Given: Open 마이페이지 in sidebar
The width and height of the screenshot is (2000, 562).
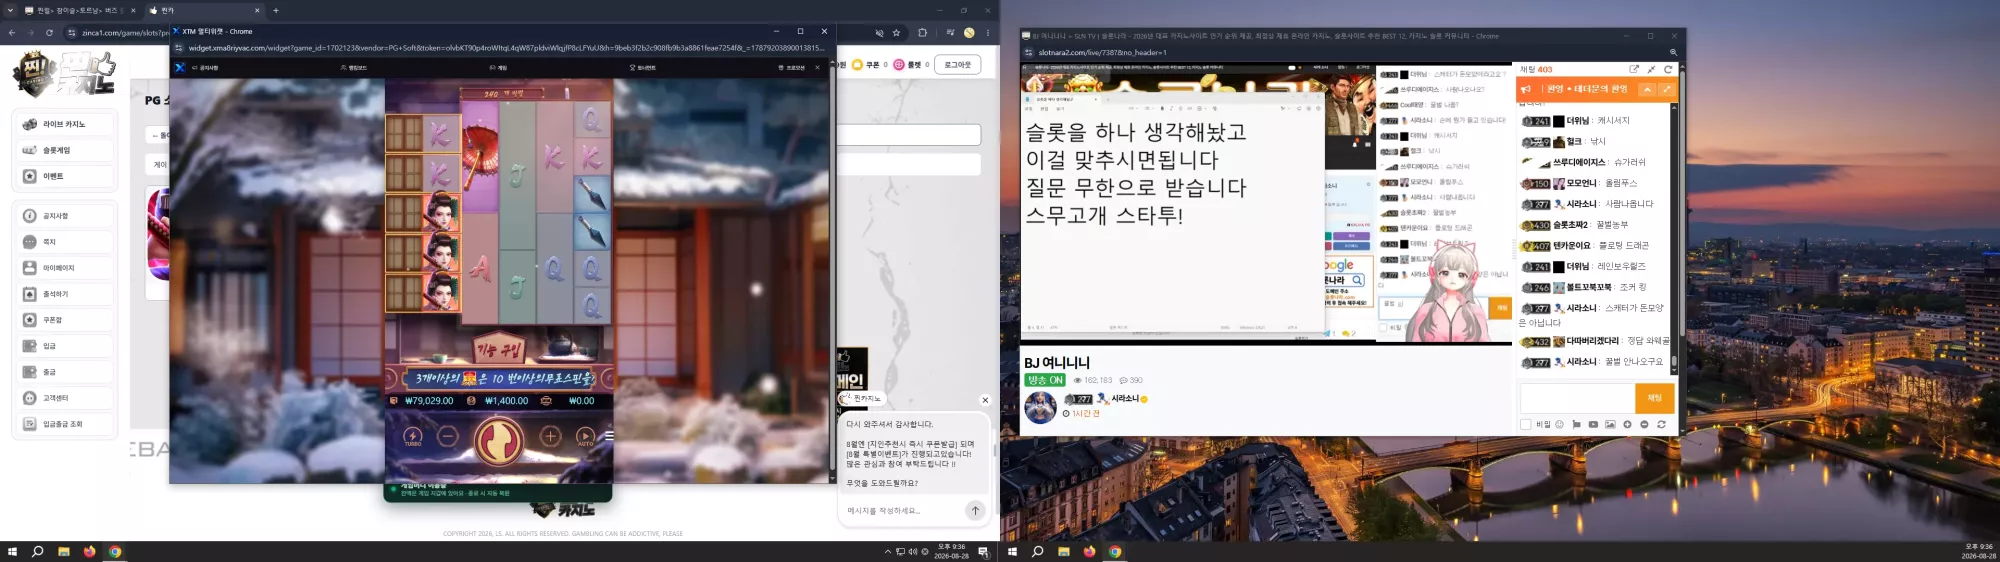Looking at the screenshot, I should [65, 268].
